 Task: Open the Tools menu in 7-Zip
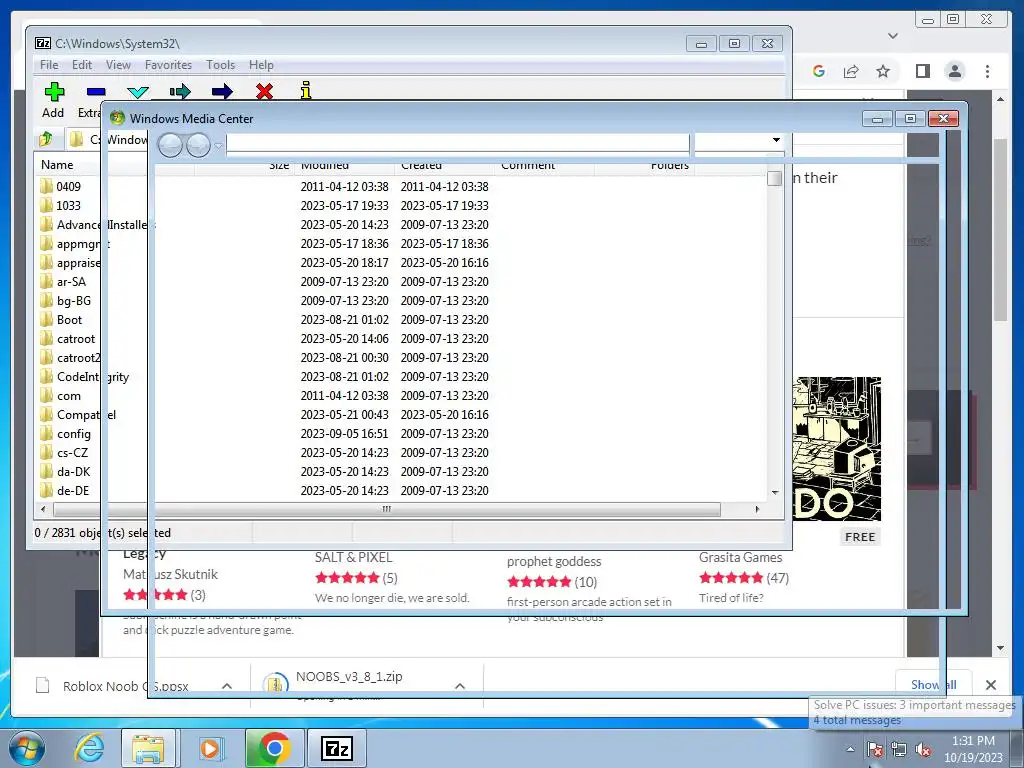(220, 65)
